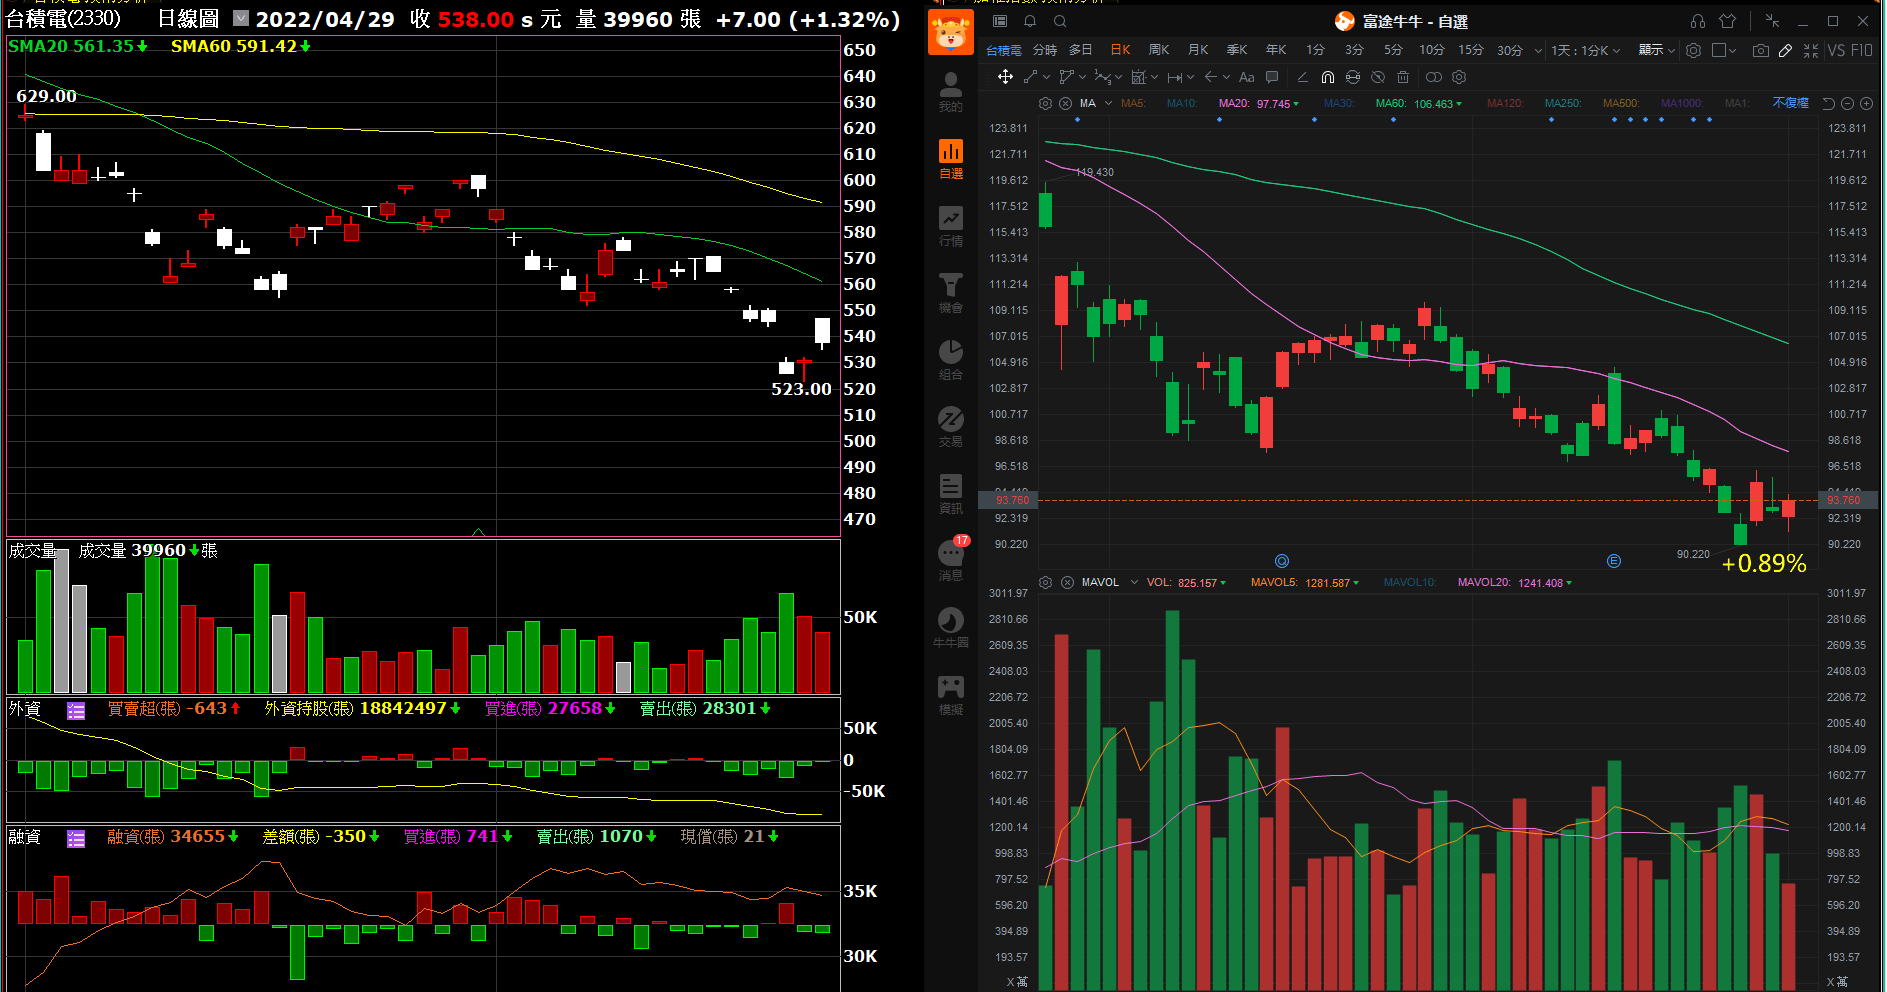Take chart screenshot with camera icon
This screenshot has height=992, width=1887.
tap(1761, 50)
